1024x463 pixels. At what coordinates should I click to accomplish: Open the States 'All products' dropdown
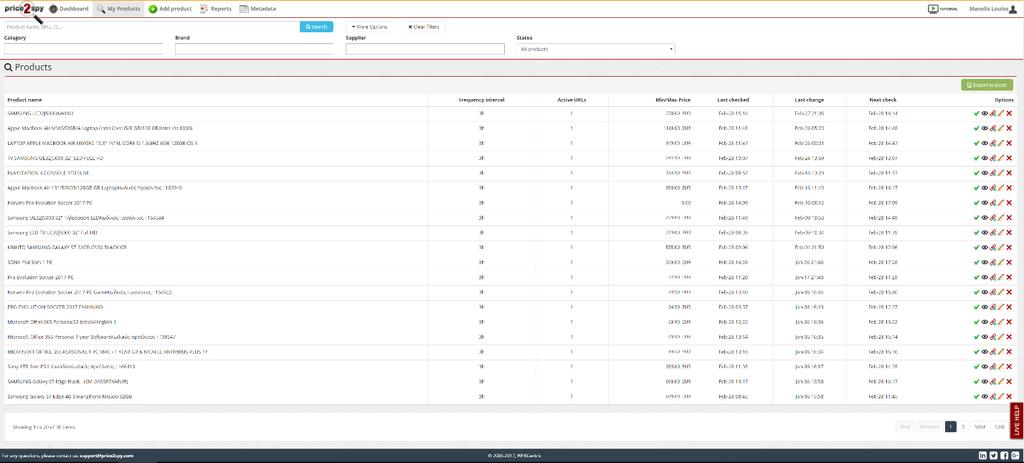point(596,49)
